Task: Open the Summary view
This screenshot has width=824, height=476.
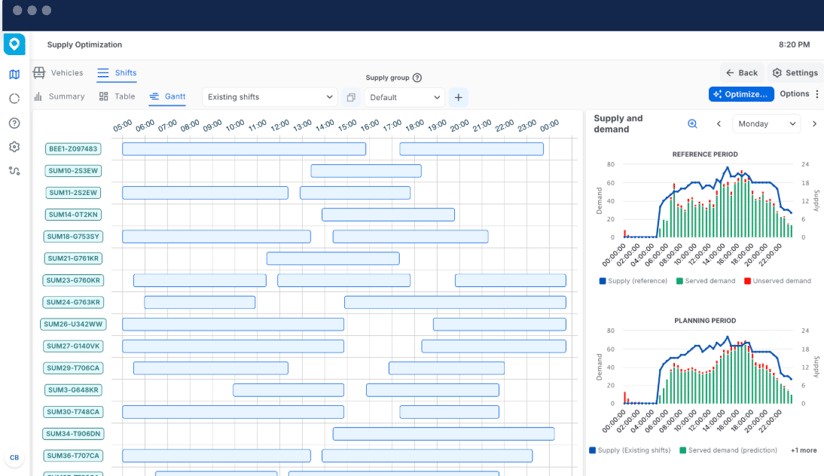Action: (x=59, y=97)
